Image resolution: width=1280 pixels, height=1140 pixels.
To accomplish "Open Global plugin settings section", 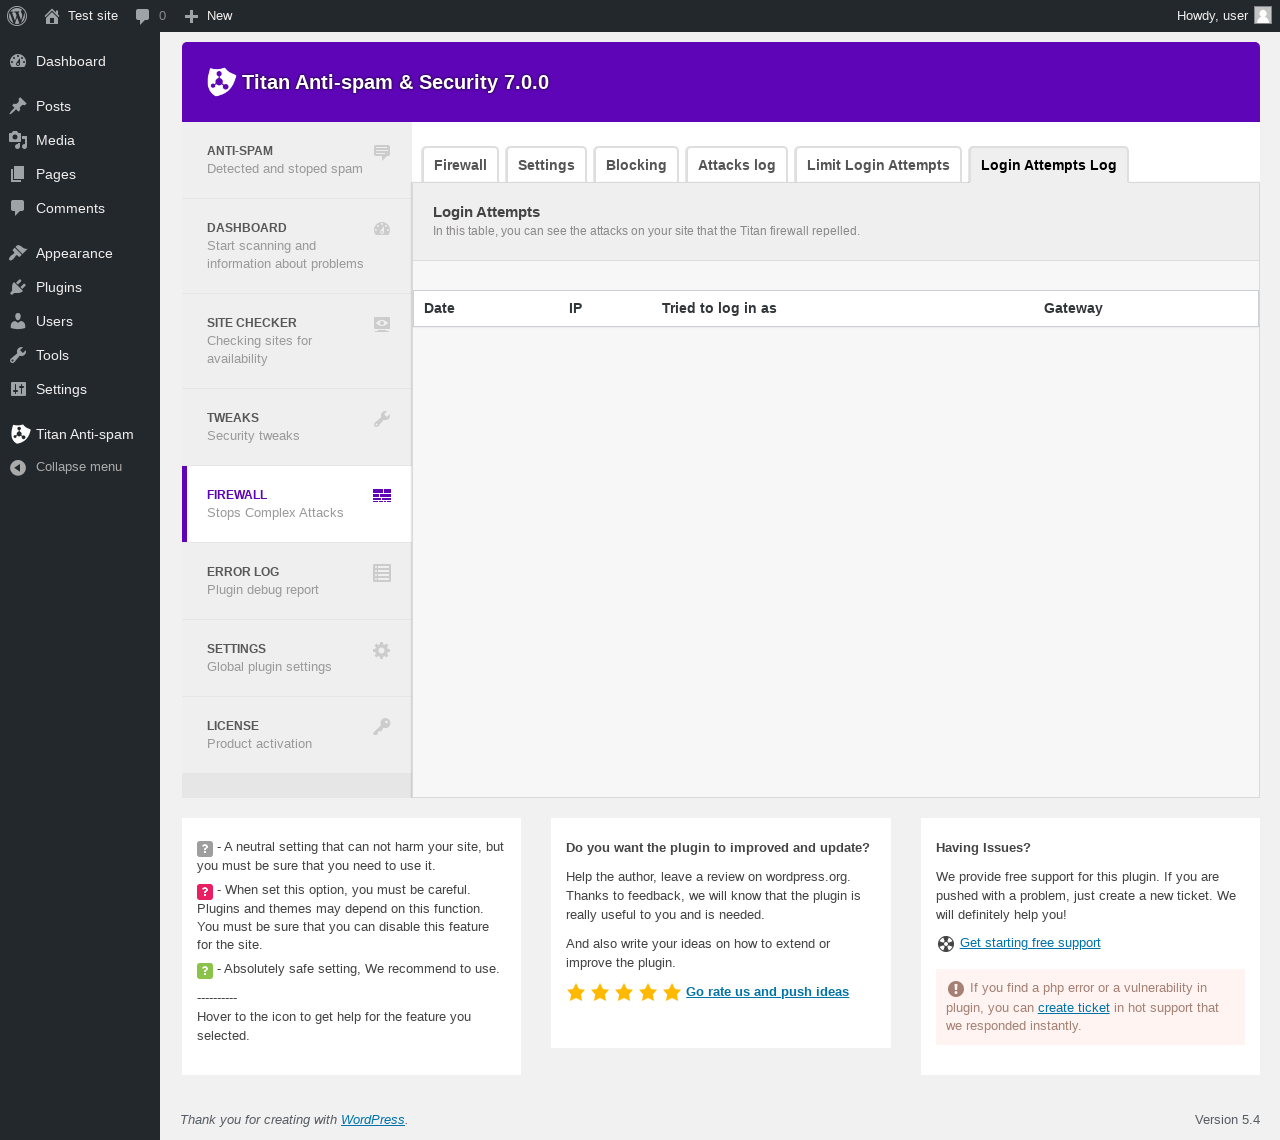I will point(297,658).
